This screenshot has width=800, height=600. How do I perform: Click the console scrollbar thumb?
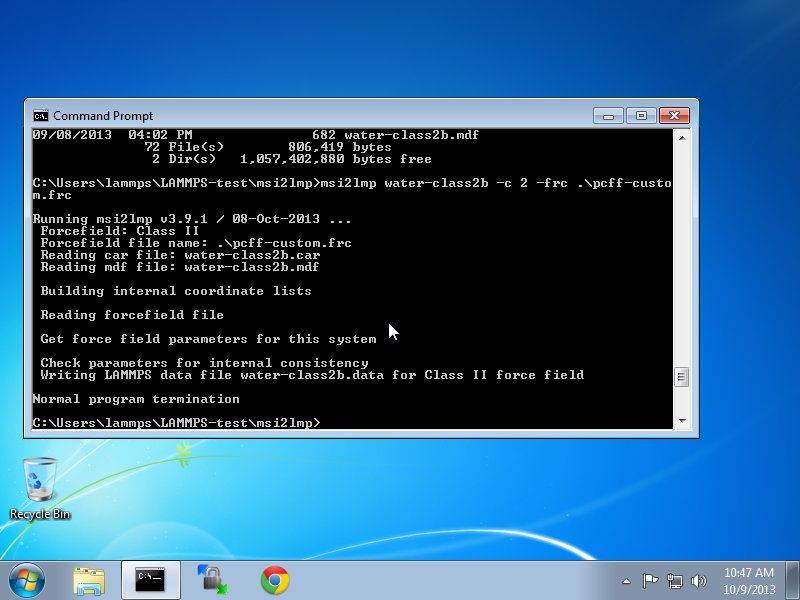tap(682, 378)
